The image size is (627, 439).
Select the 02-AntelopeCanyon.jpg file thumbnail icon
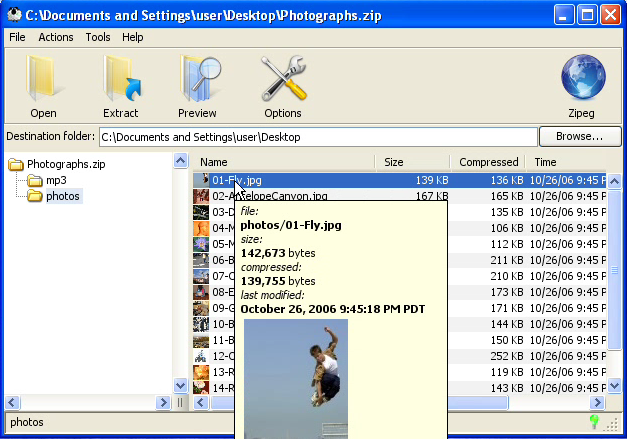[201, 197]
